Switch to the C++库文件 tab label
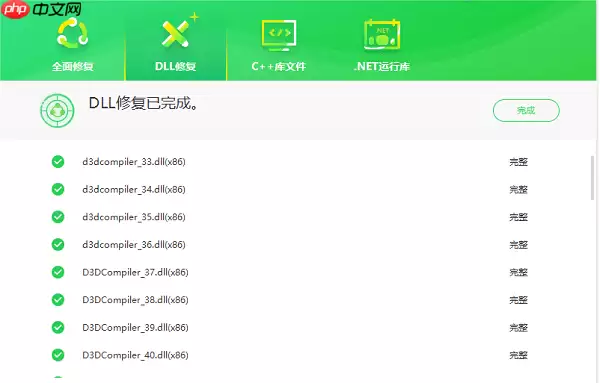The height and width of the screenshot is (383, 600). pos(279,67)
